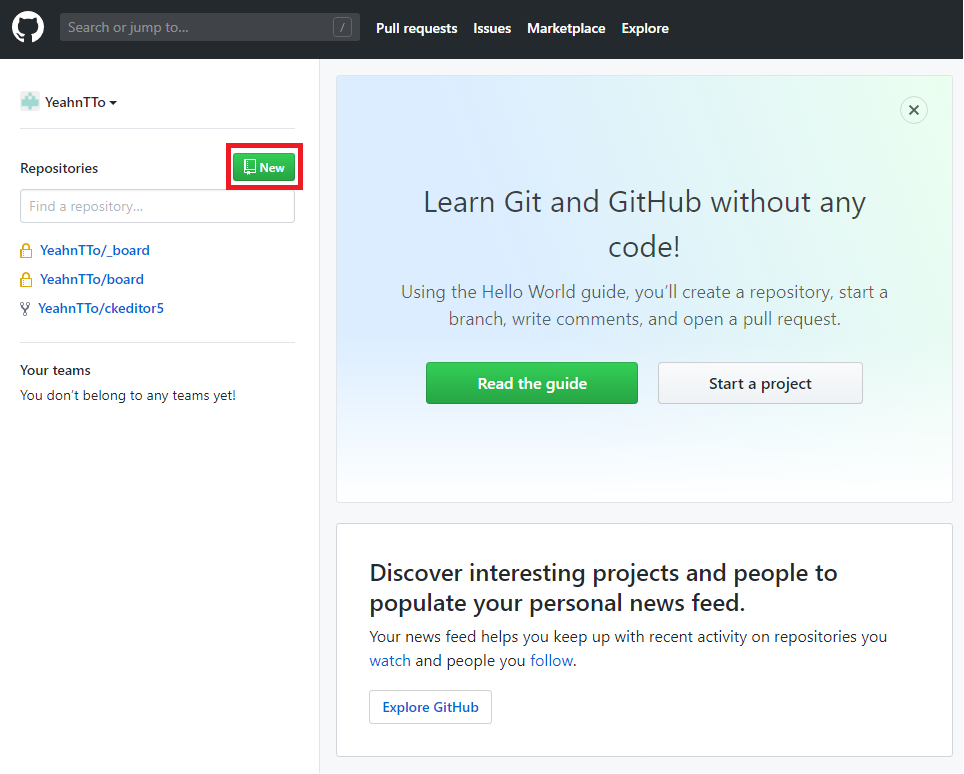Click the slash shortcut icon in search box
Viewport: 964px width, 774px height.
pos(342,27)
